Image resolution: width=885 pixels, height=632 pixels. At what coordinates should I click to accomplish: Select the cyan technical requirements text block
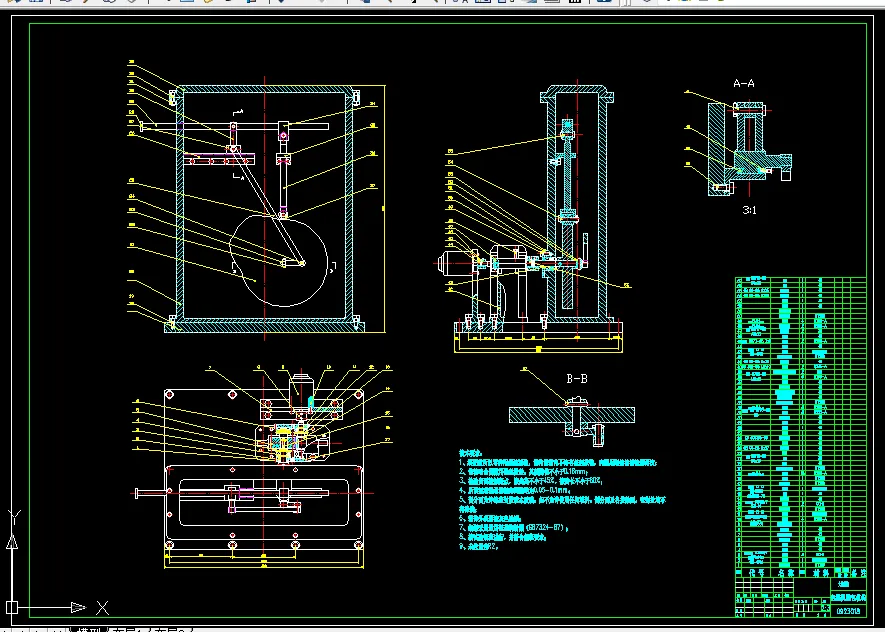[562, 500]
